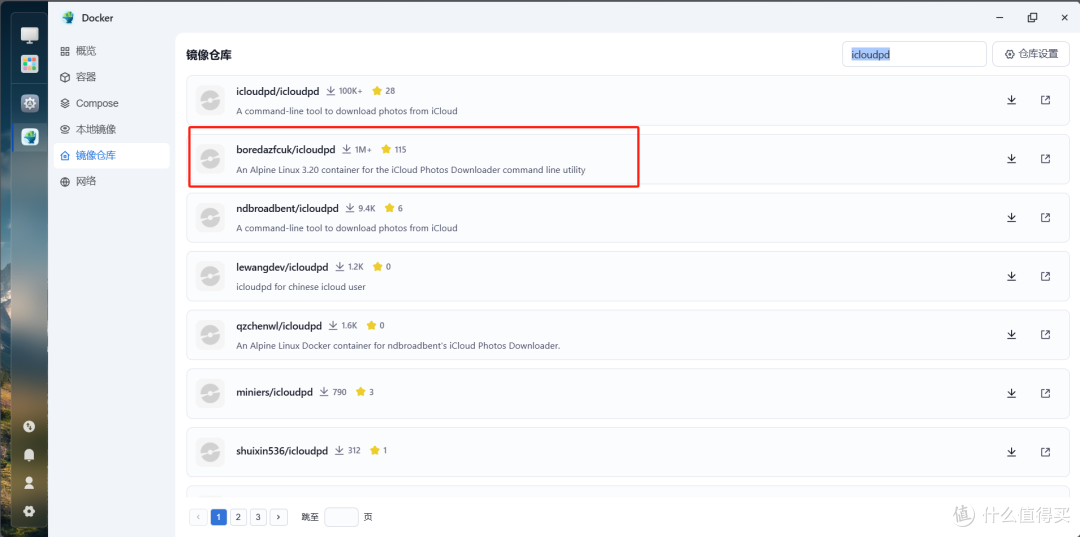Open notifications bell in dock
This screenshot has width=1080, height=537.
tap(29, 454)
